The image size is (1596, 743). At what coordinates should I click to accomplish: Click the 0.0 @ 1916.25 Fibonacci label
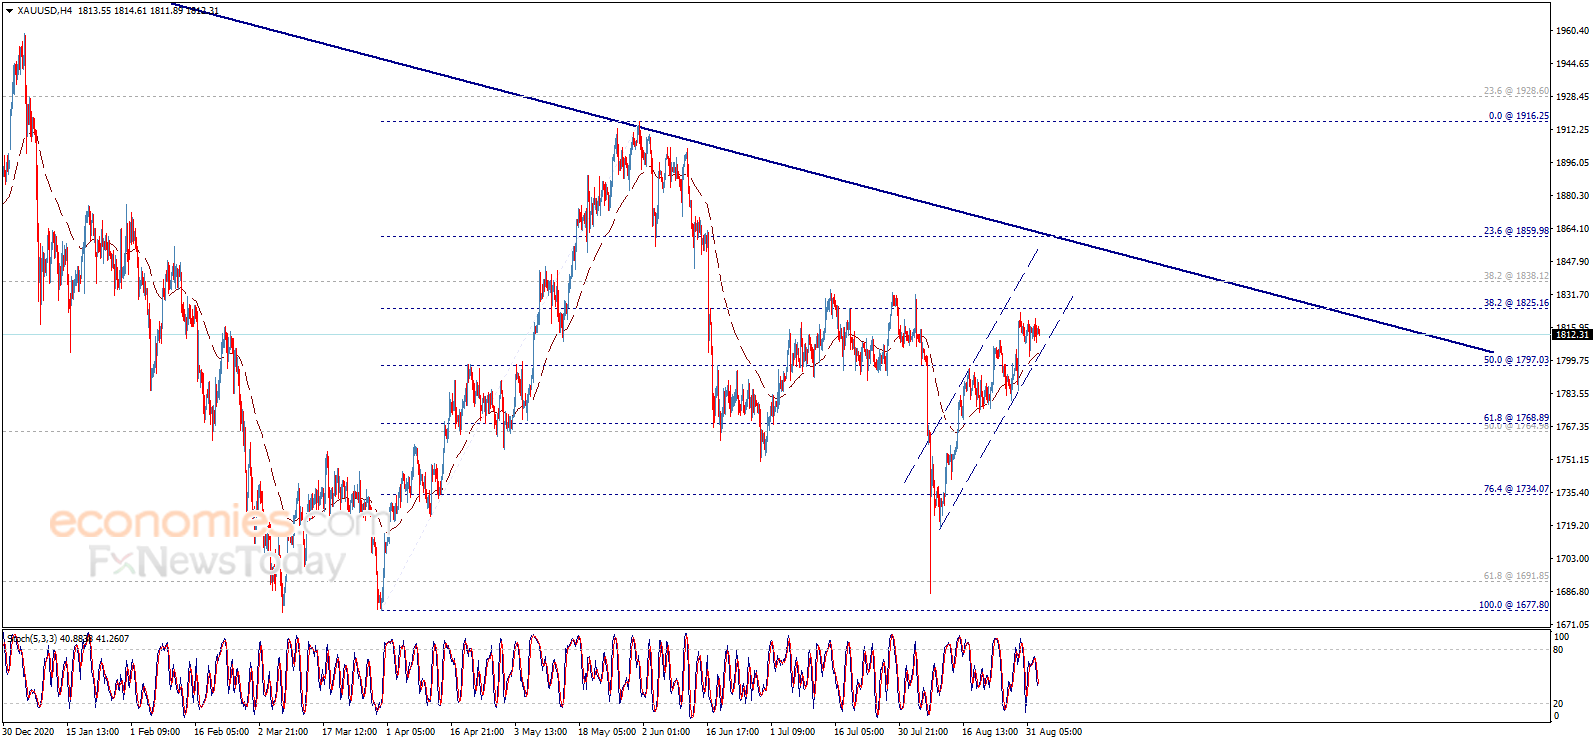[x=1517, y=116]
